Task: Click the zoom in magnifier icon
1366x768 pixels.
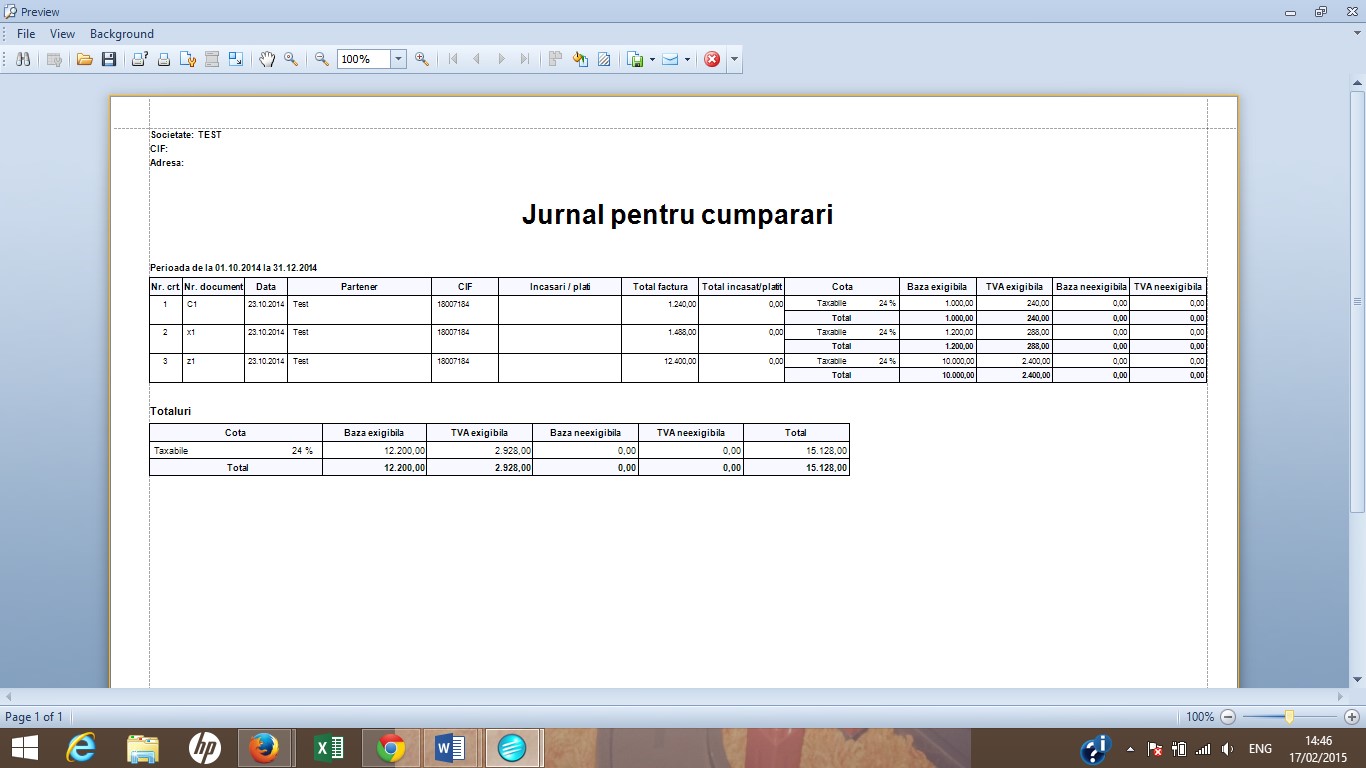Action: point(422,59)
